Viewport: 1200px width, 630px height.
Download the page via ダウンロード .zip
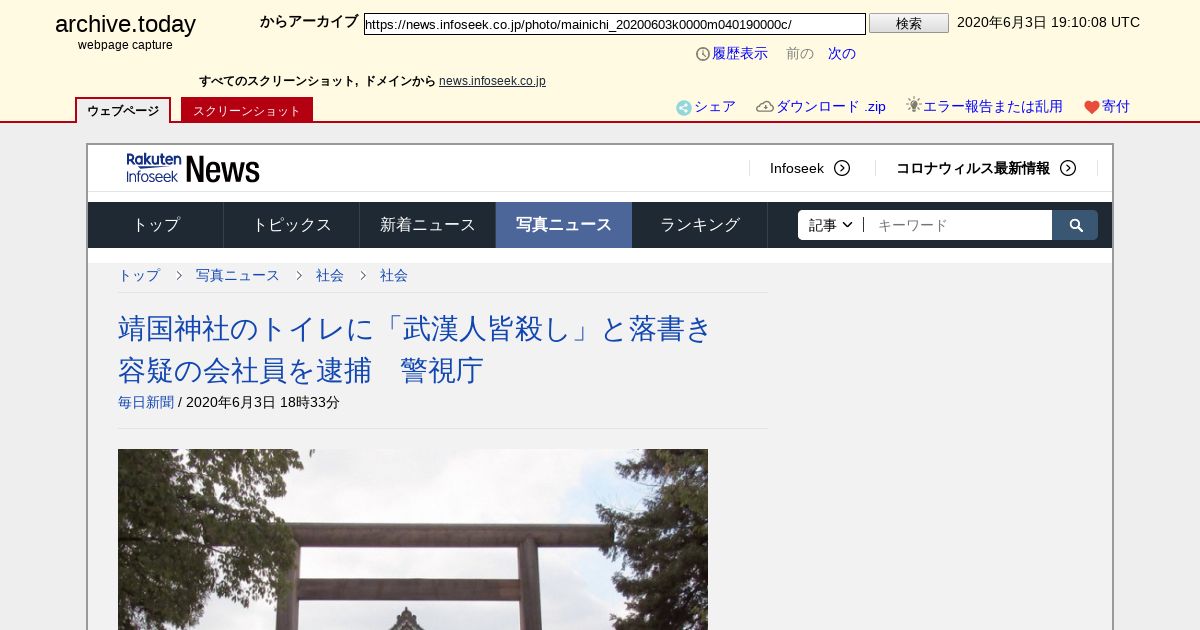pyautogui.click(x=831, y=107)
